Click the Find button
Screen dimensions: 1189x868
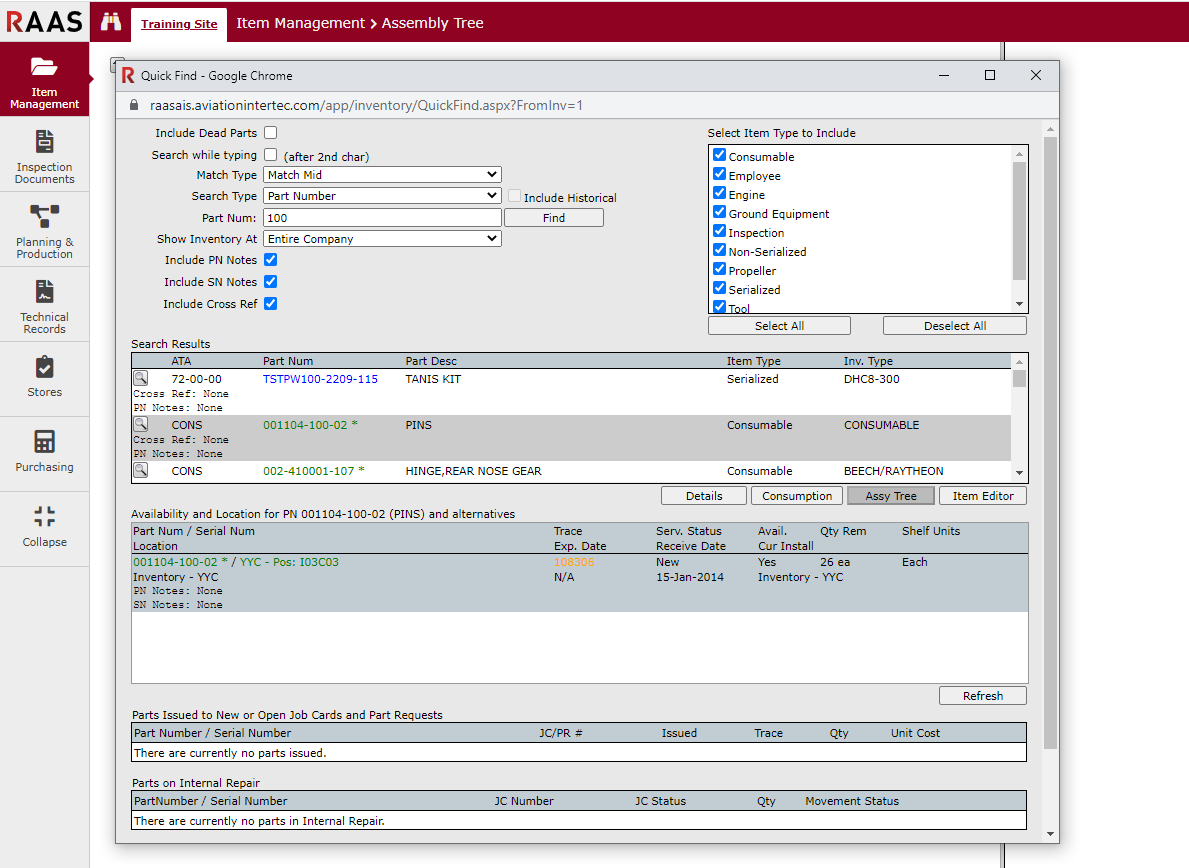tap(553, 218)
